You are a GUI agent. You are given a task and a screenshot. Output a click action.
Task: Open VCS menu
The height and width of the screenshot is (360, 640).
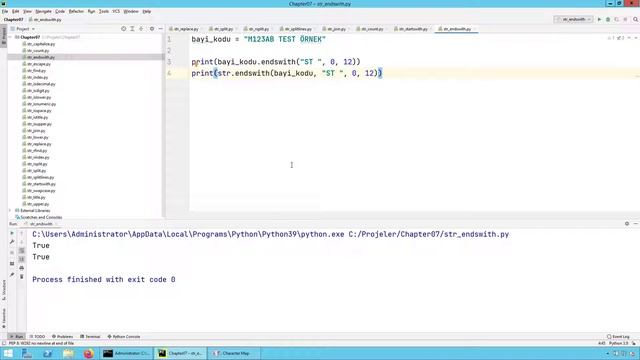pyautogui.click(x=116, y=11)
